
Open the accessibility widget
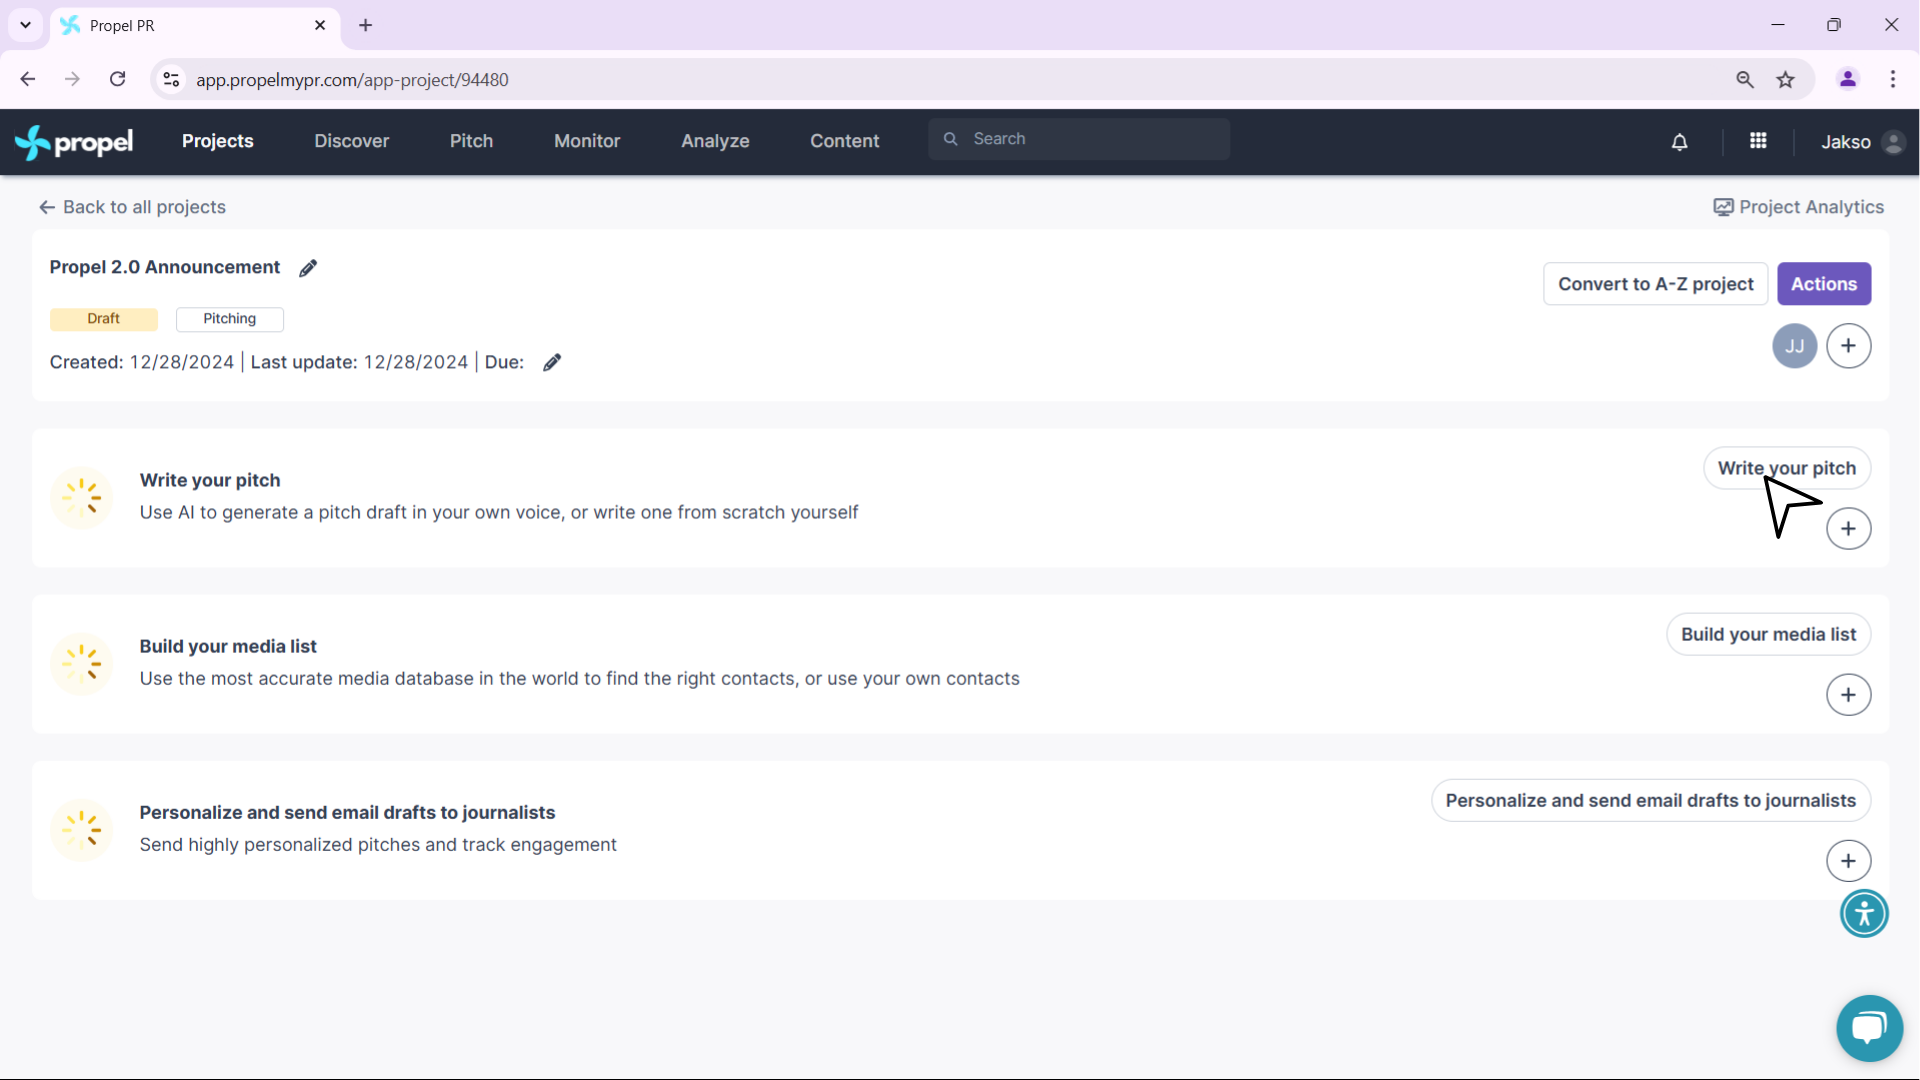click(1865, 914)
